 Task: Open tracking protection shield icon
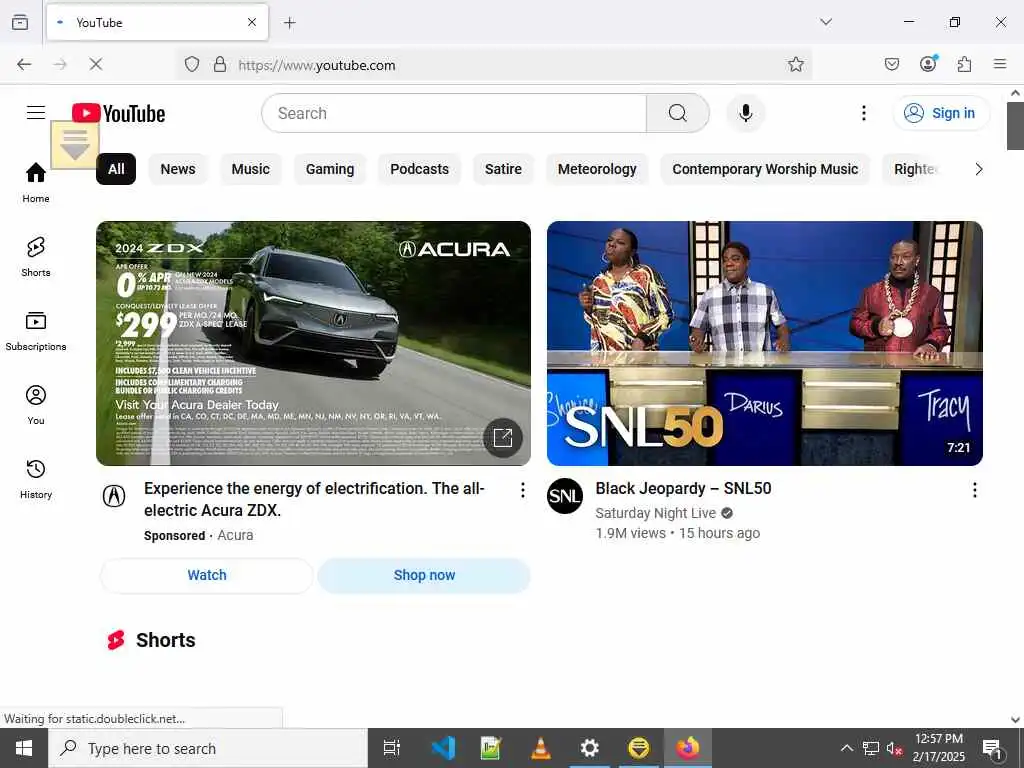(191, 64)
